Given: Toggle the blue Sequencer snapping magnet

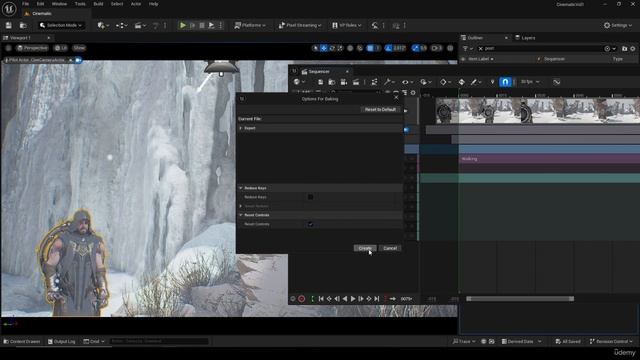Looking at the screenshot, I should click(x=505, y=82).
